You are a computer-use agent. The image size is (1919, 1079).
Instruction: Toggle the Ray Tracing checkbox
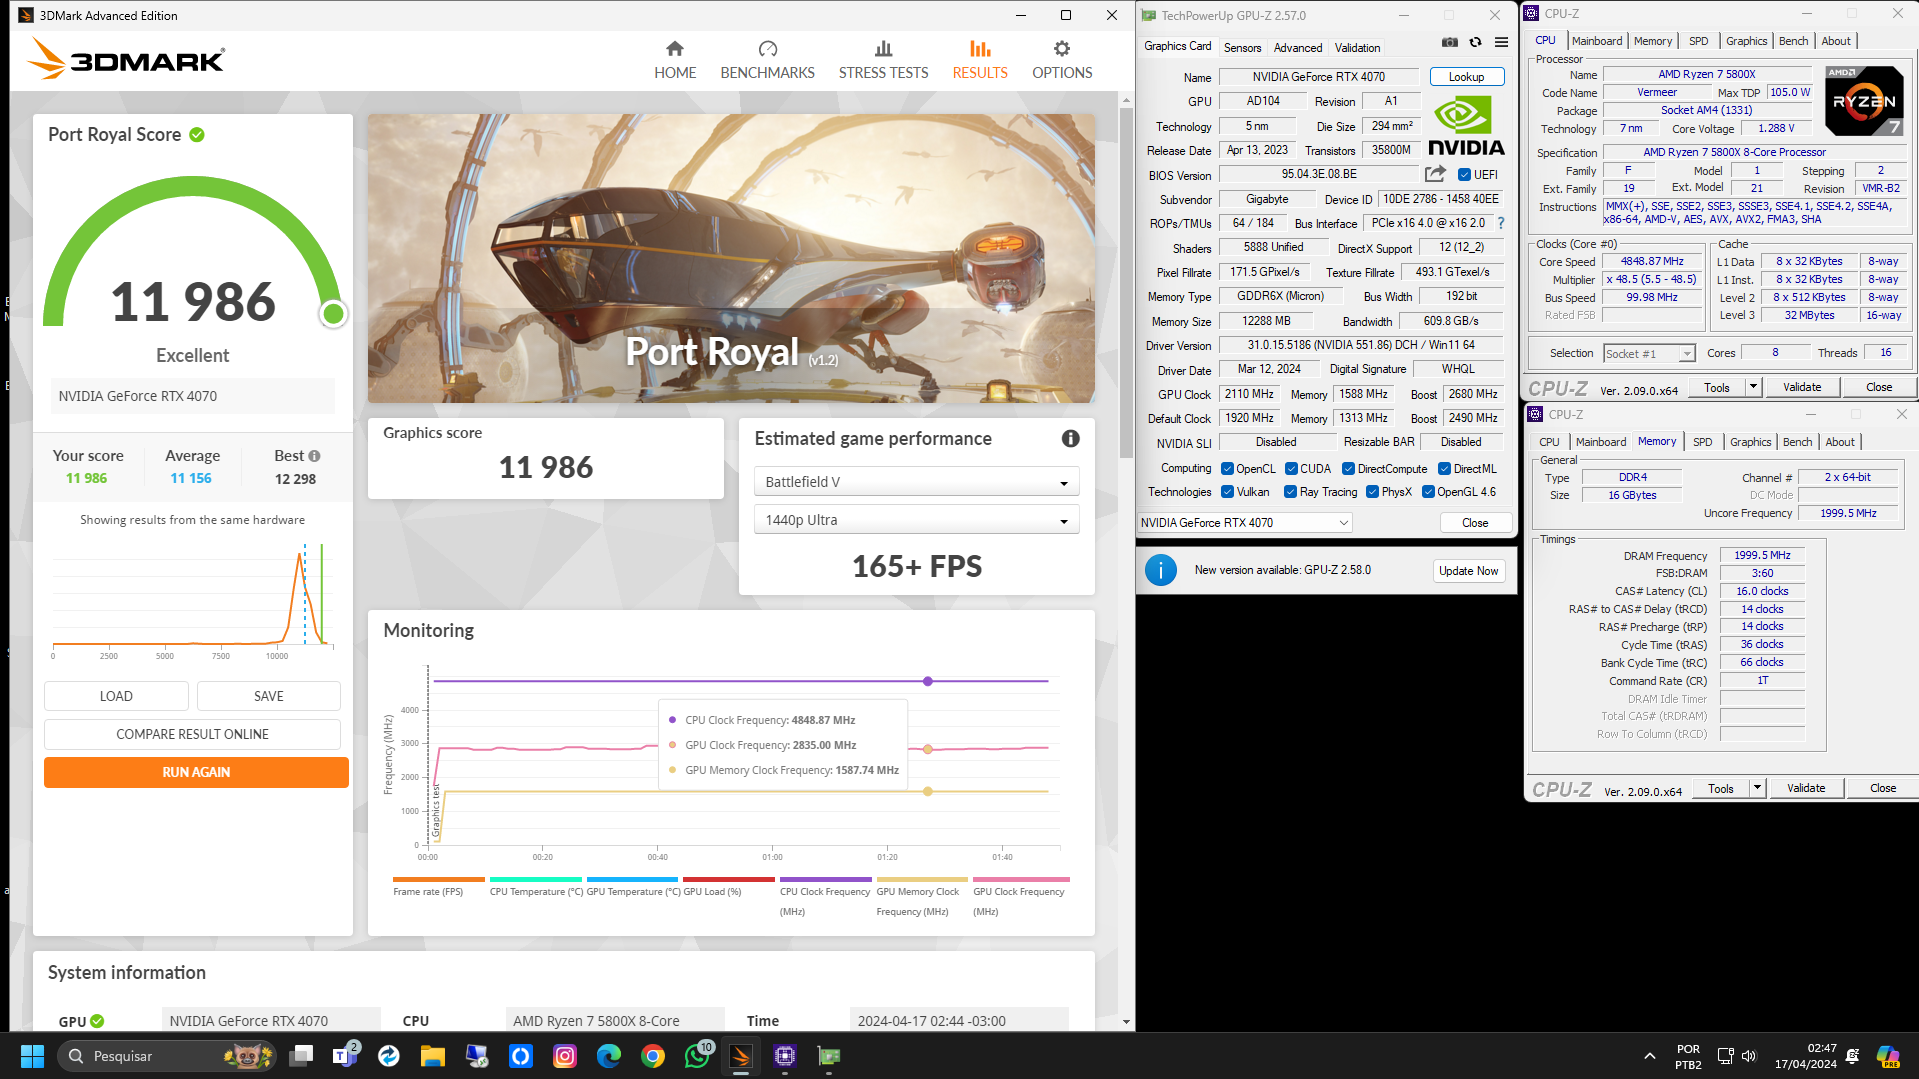pos(1290,492)
